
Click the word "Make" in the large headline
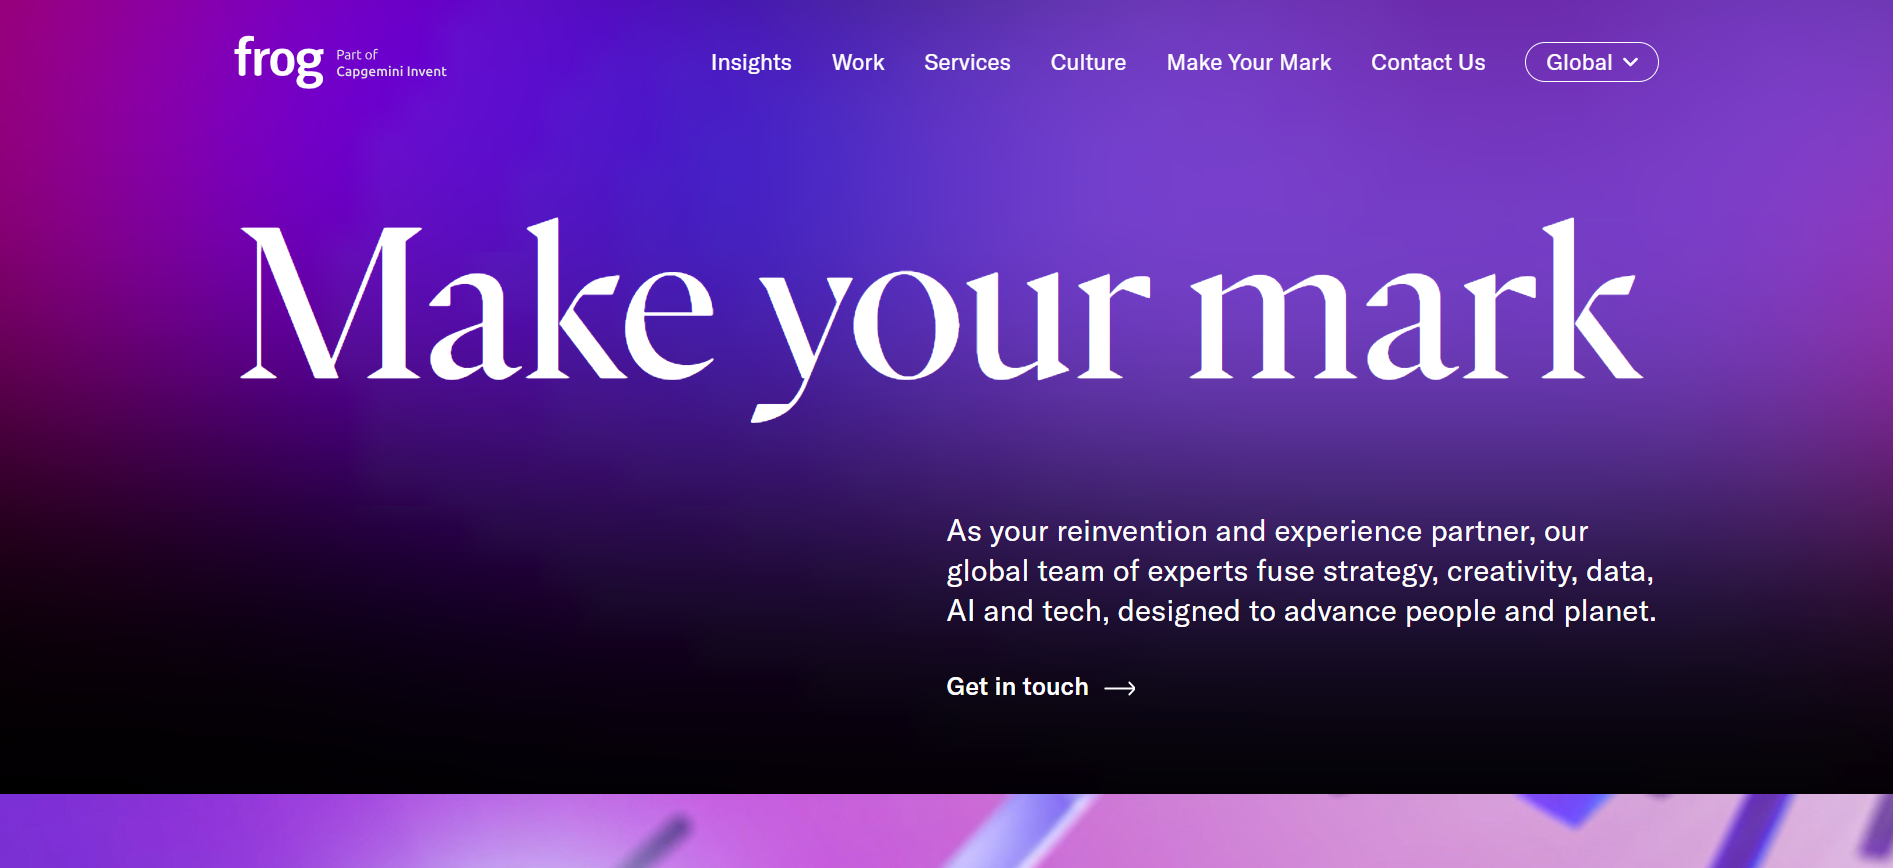[x=475, y=305]
